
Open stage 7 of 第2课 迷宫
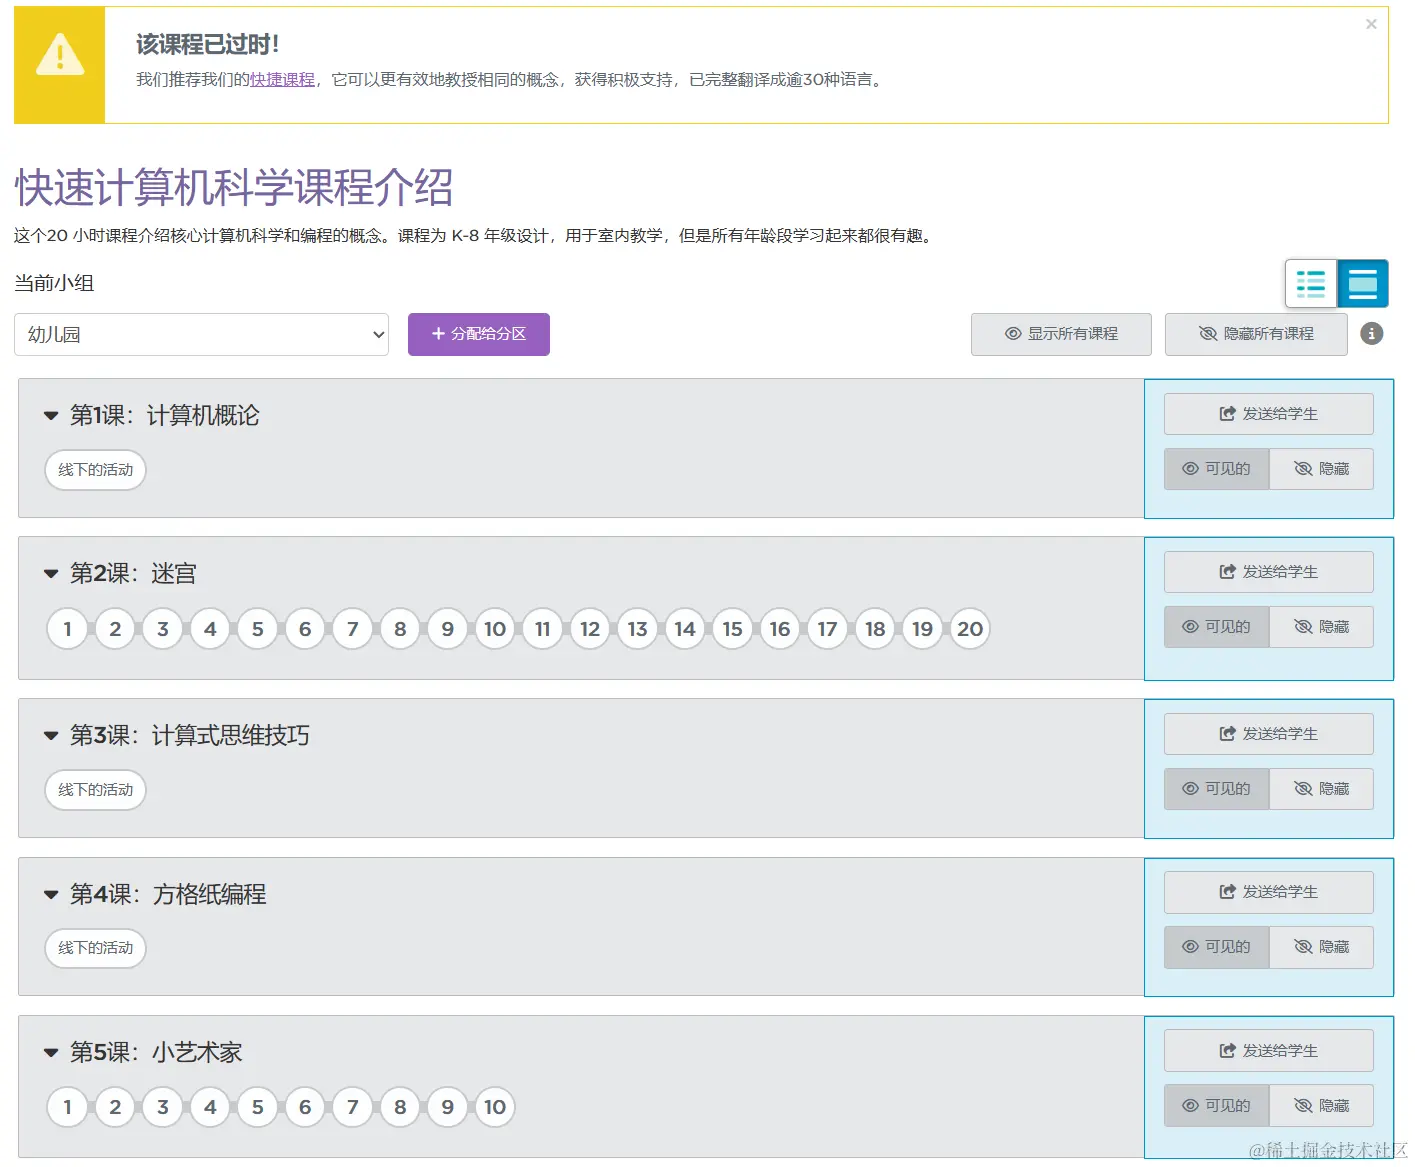352,629
